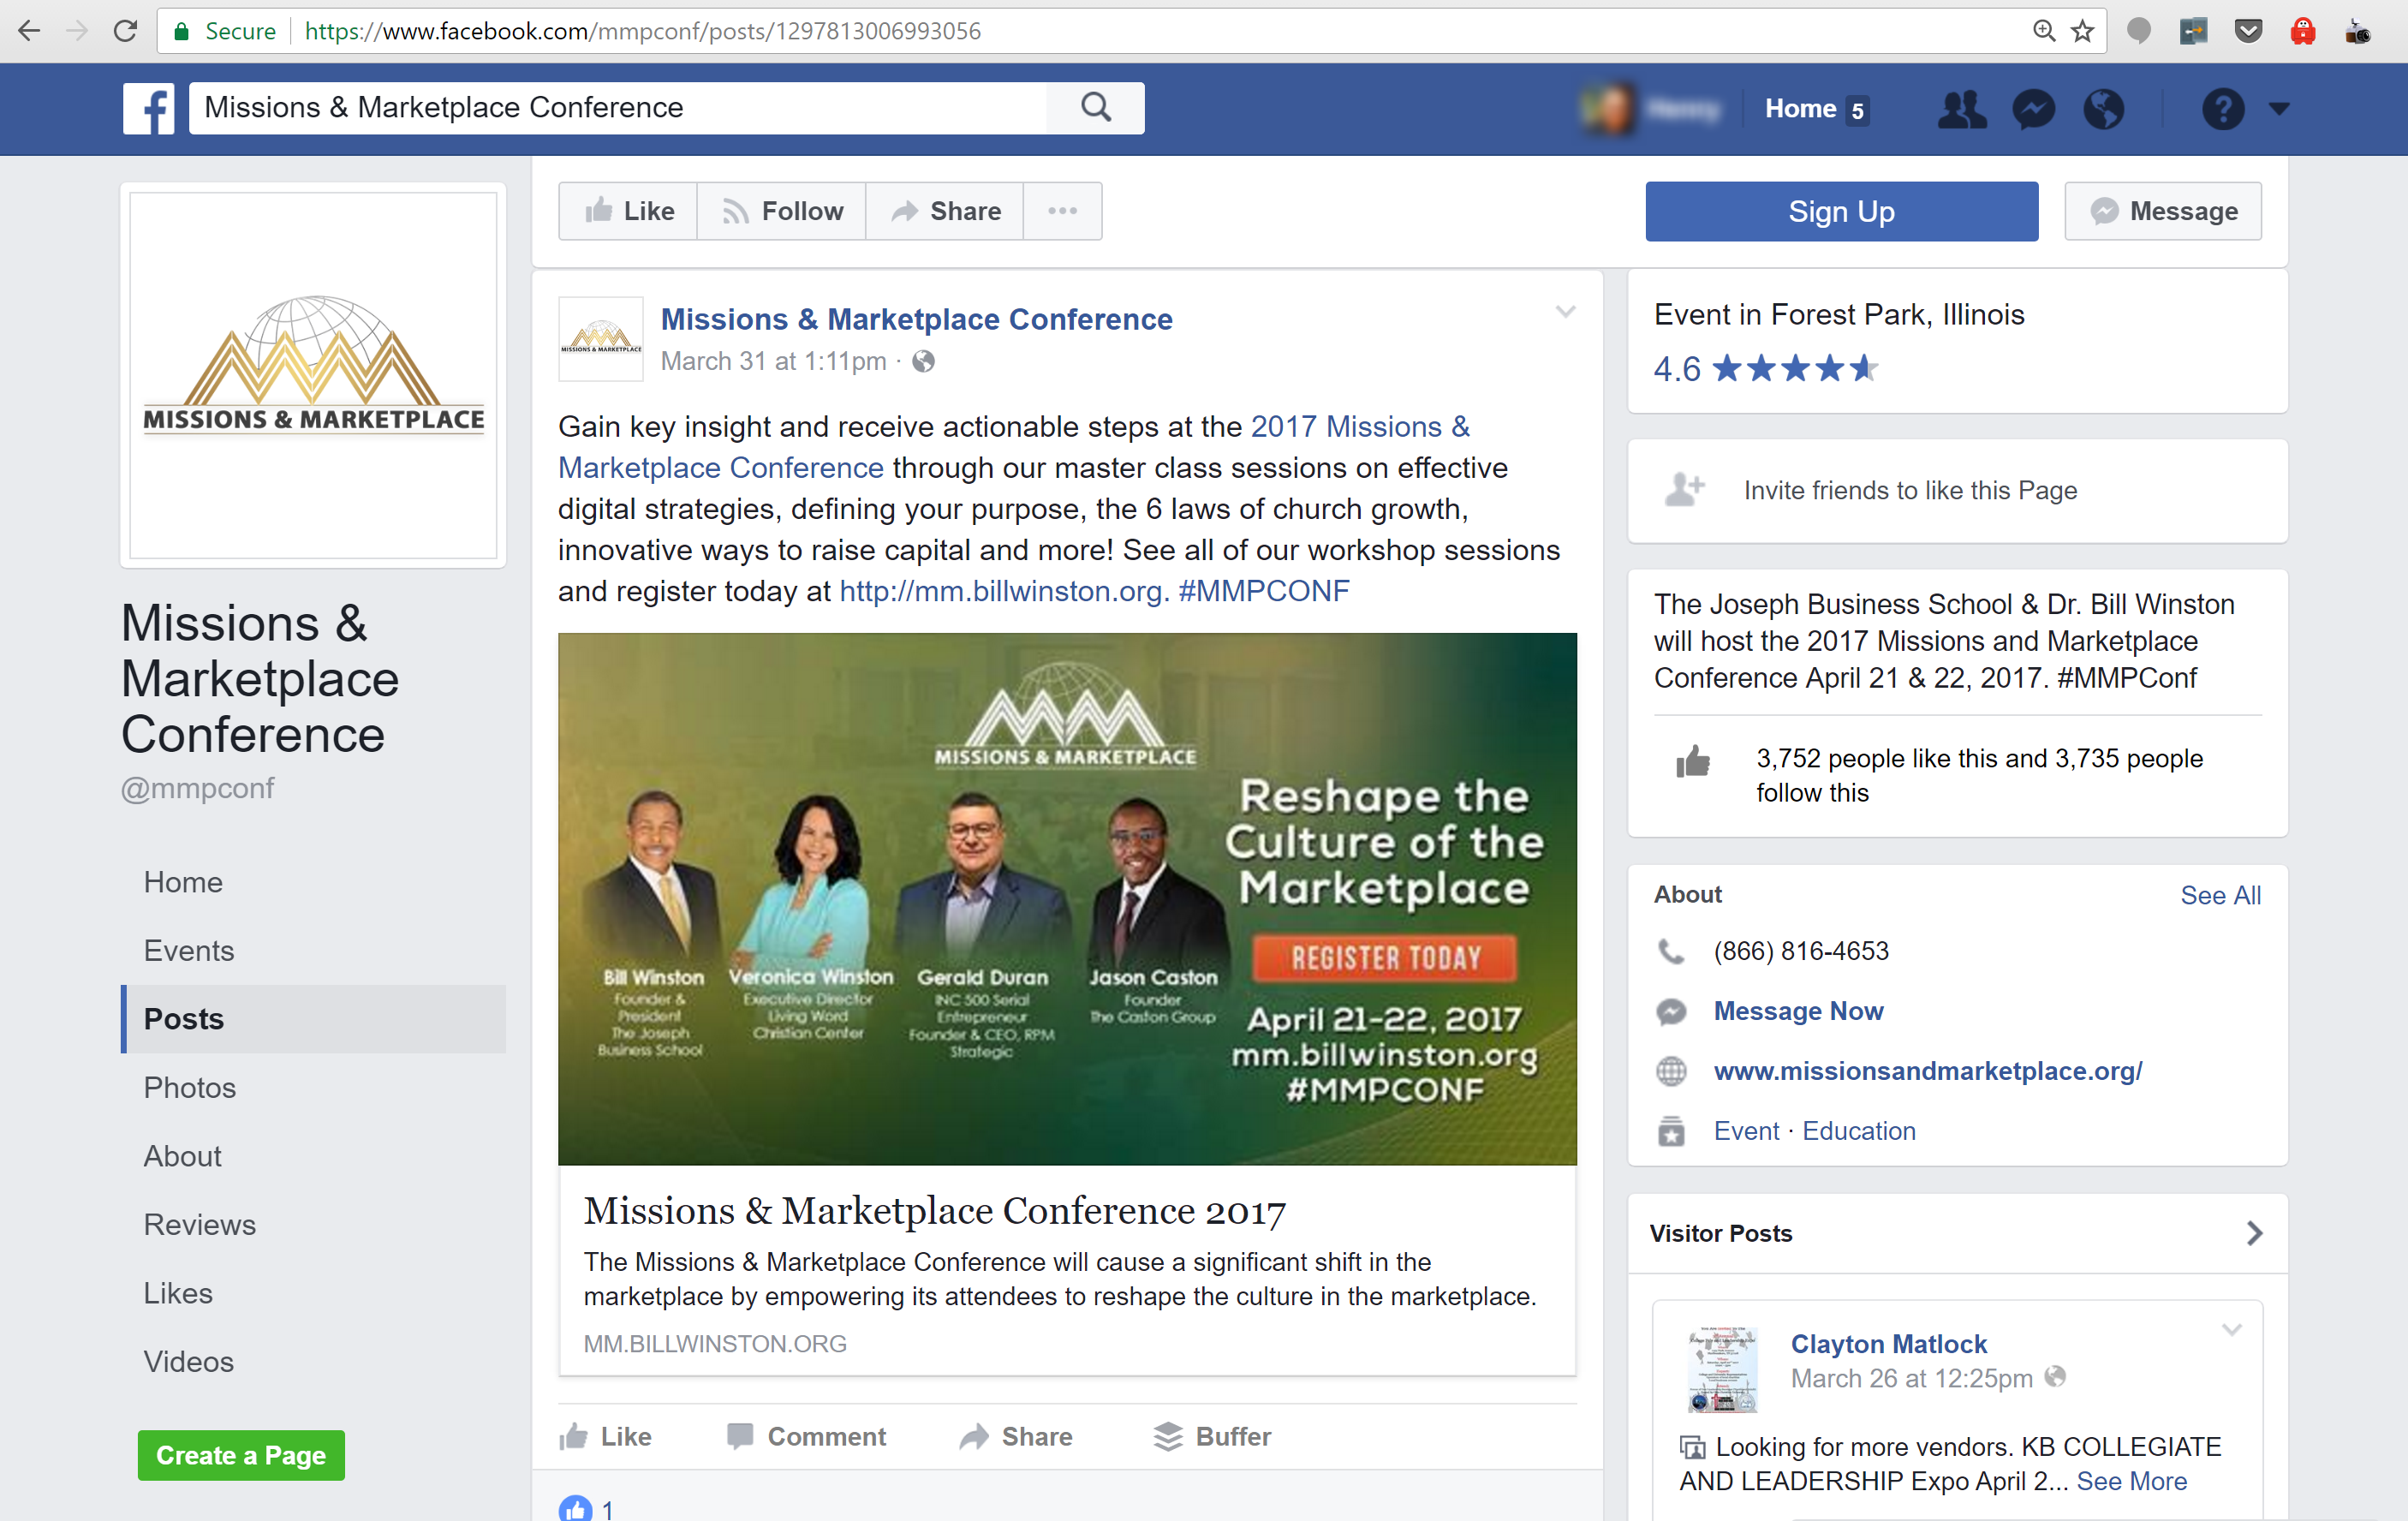The height and width of the screenshot is (1521, 2408).
Task: Click See All in About section
Action: pyautogui.click(x=2220, y=895)
